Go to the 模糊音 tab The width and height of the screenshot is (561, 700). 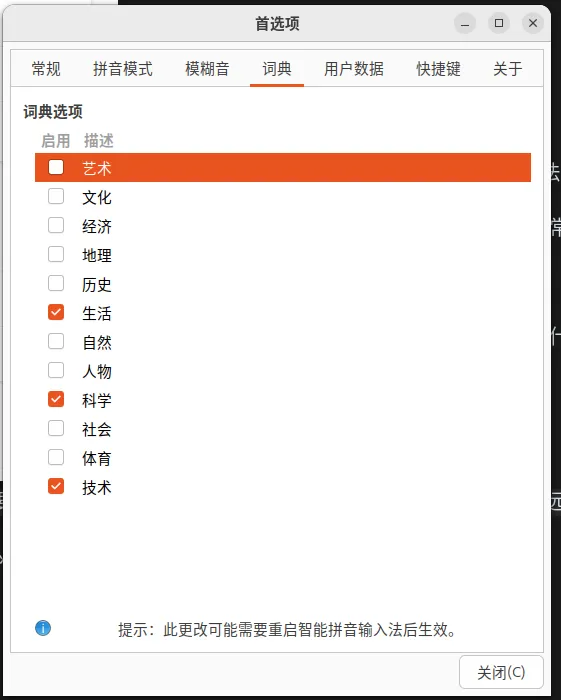(x=207, y=69)
